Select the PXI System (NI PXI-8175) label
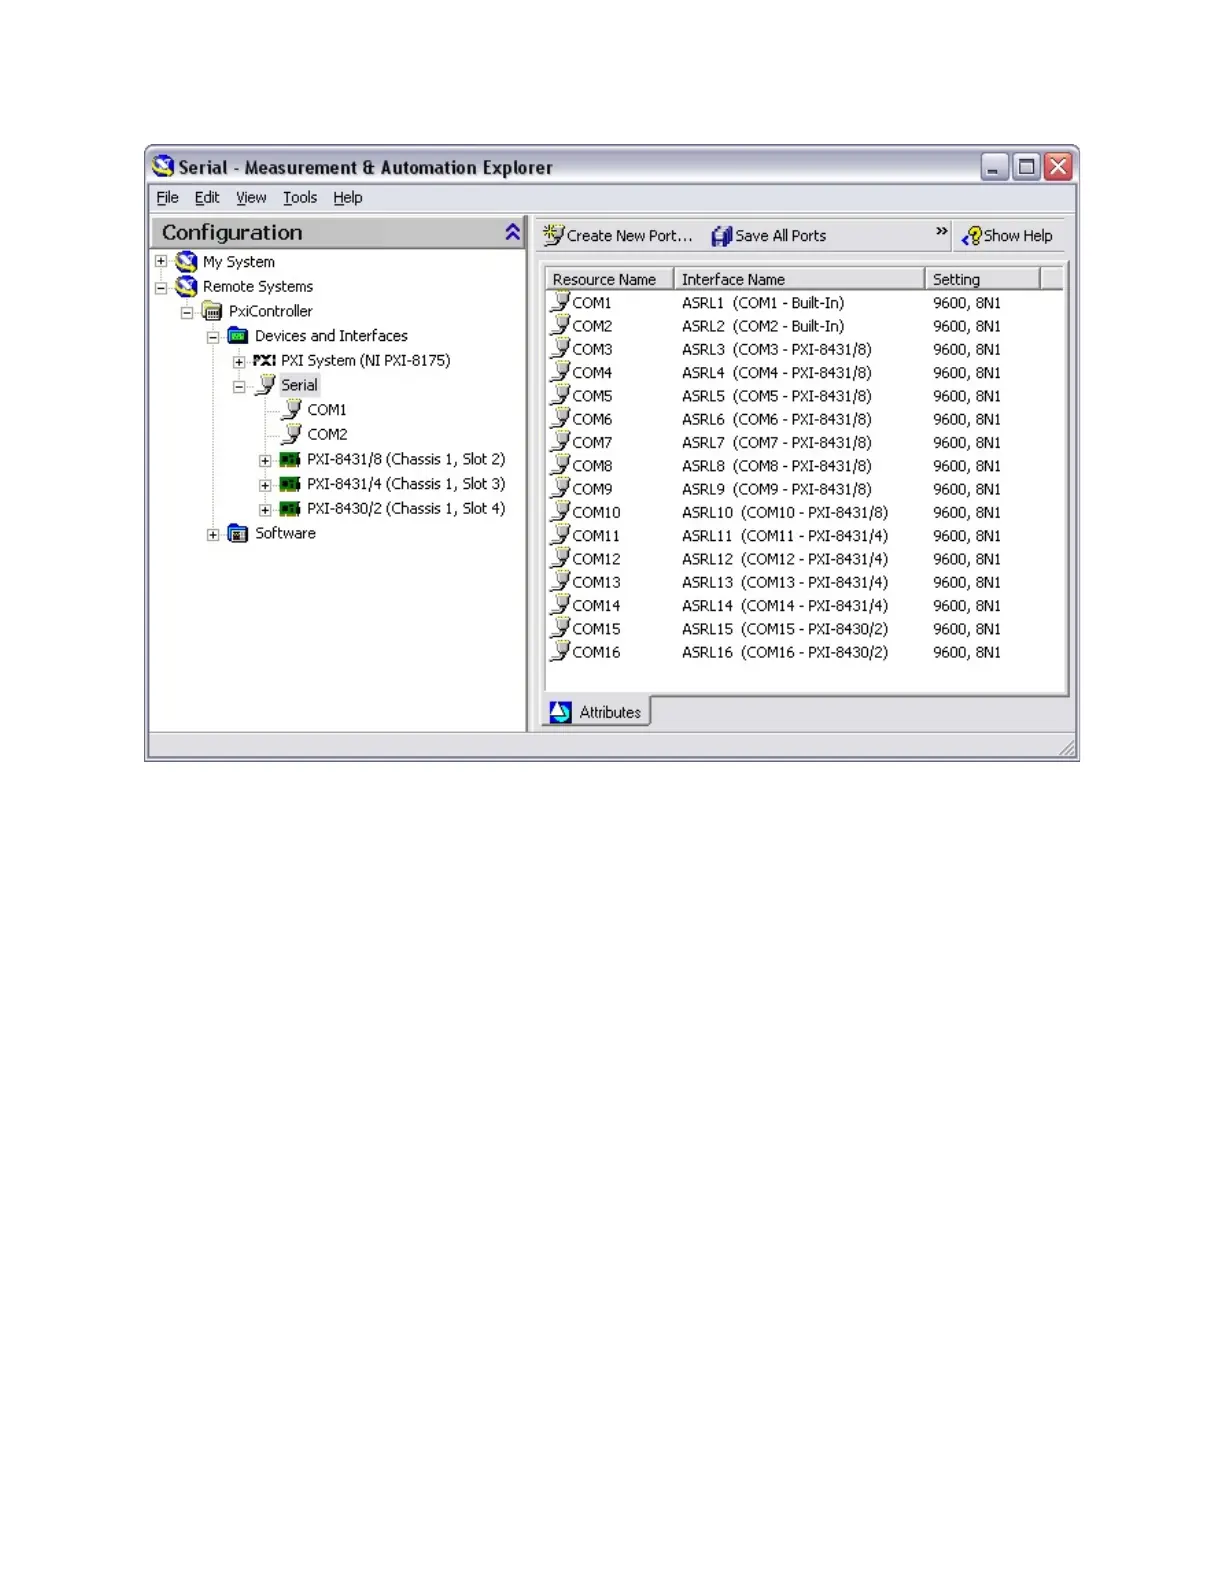1224x1584 pixels. 365,361
